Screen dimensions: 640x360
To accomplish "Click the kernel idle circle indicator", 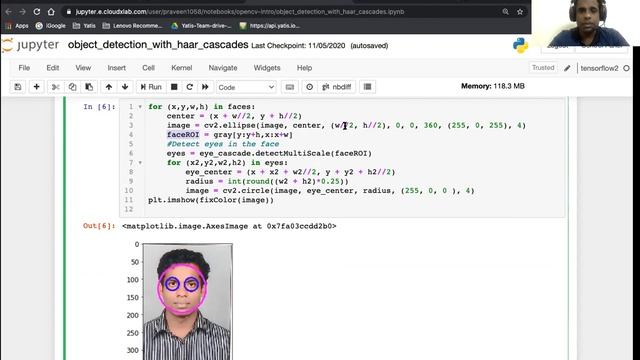I will coord(626,68).
